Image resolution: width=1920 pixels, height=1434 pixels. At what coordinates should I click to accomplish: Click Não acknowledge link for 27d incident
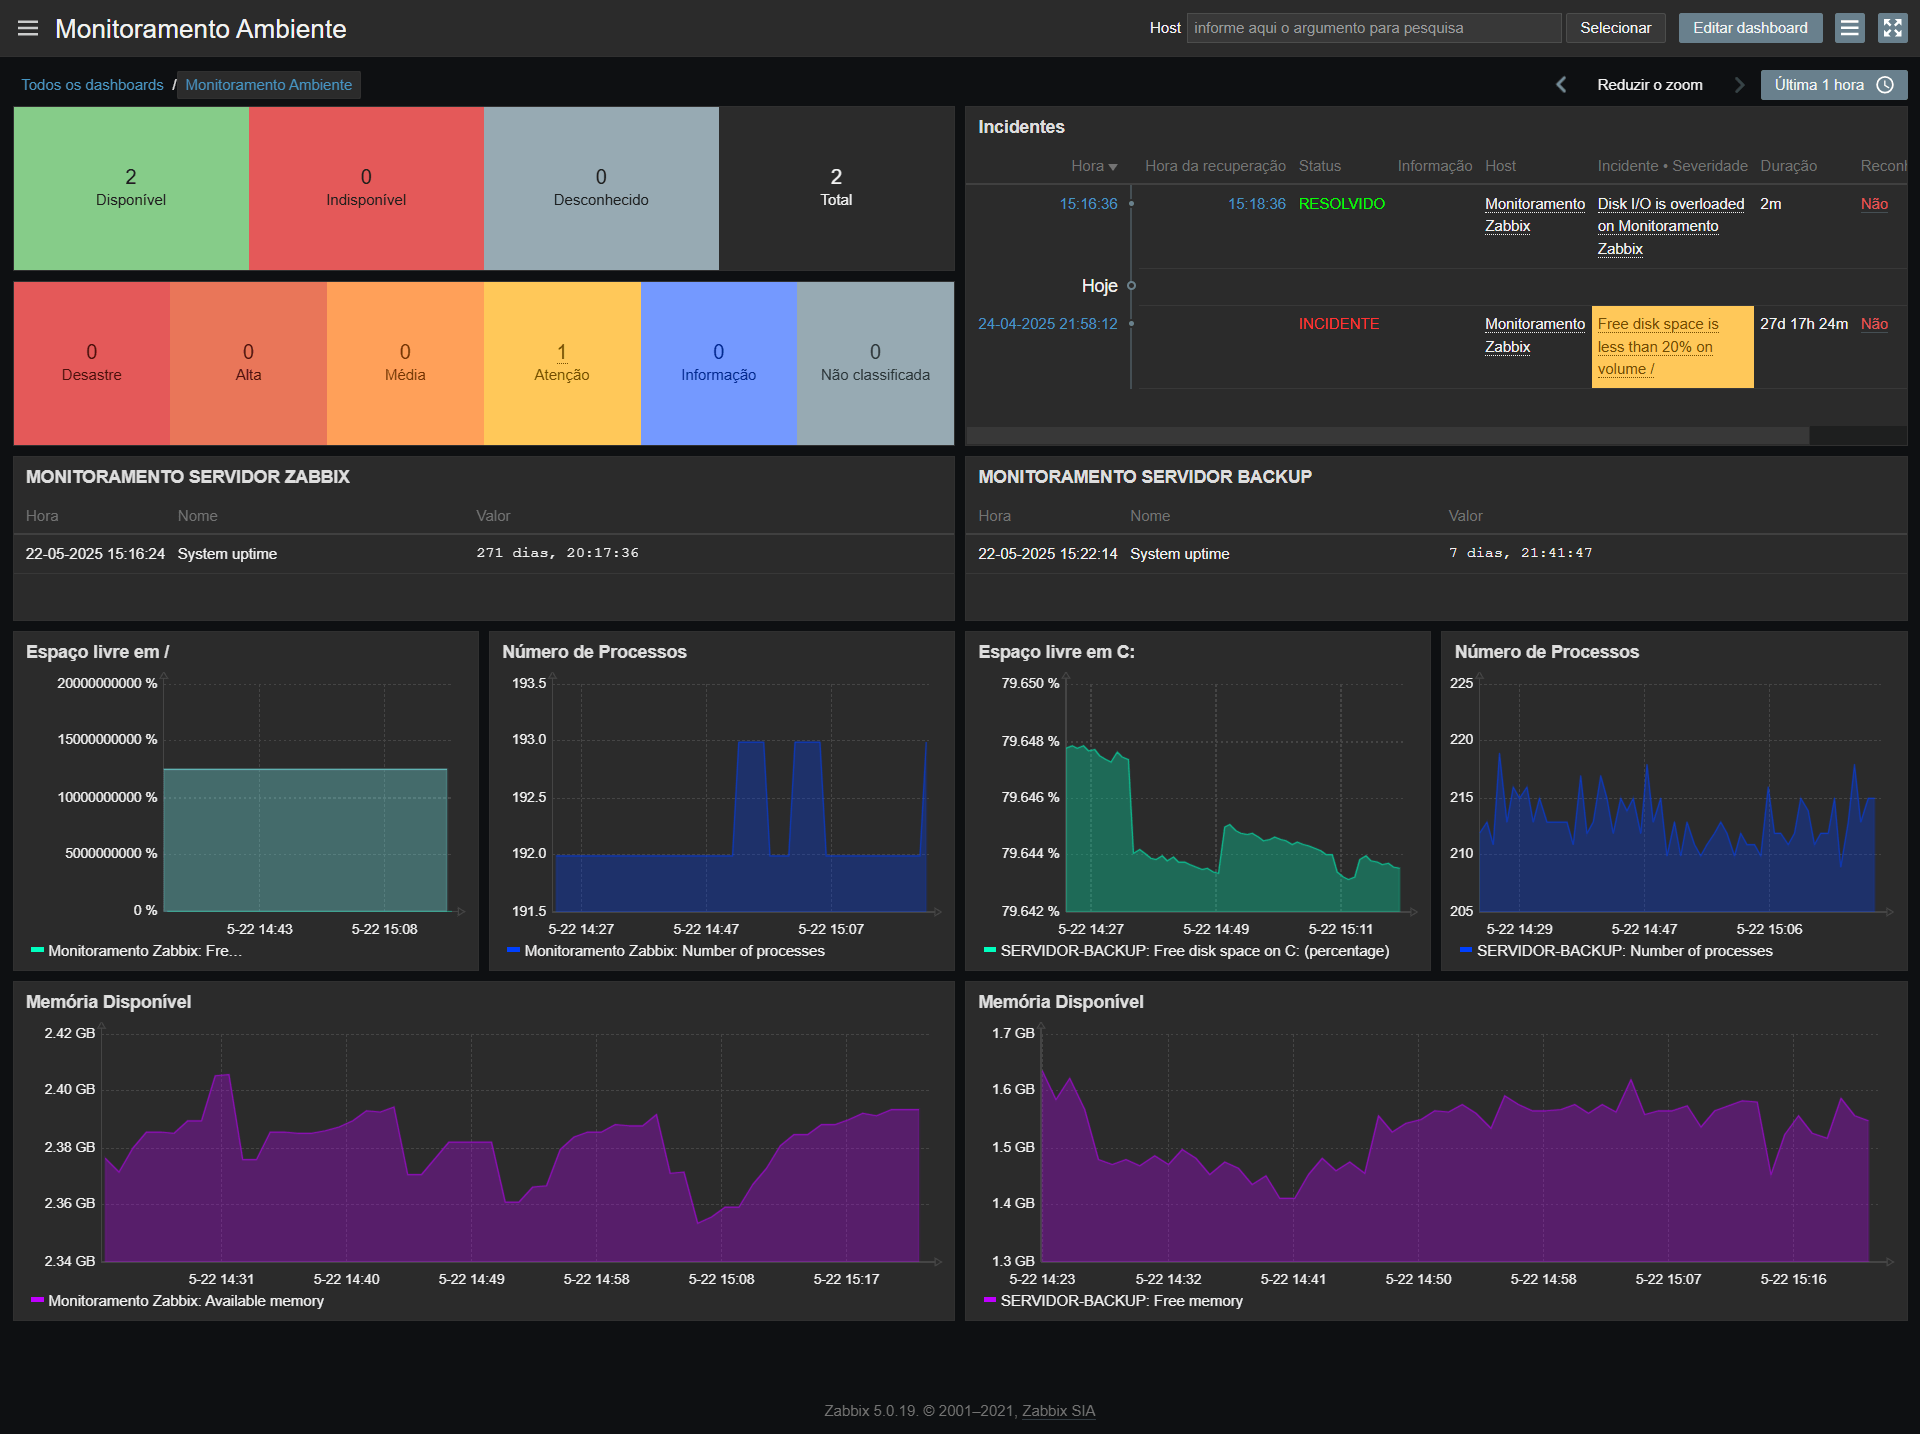(1873, 324)
